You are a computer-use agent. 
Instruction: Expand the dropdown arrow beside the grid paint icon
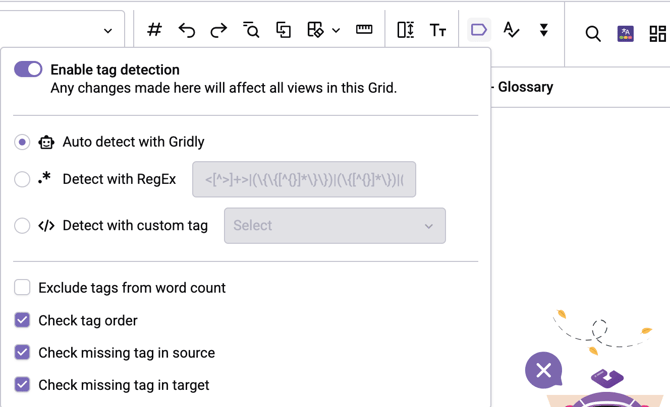point(336,31)
